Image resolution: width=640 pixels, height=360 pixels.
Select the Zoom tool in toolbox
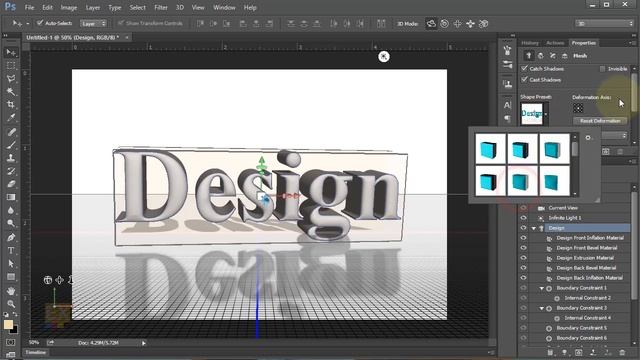tap(11, 304)
